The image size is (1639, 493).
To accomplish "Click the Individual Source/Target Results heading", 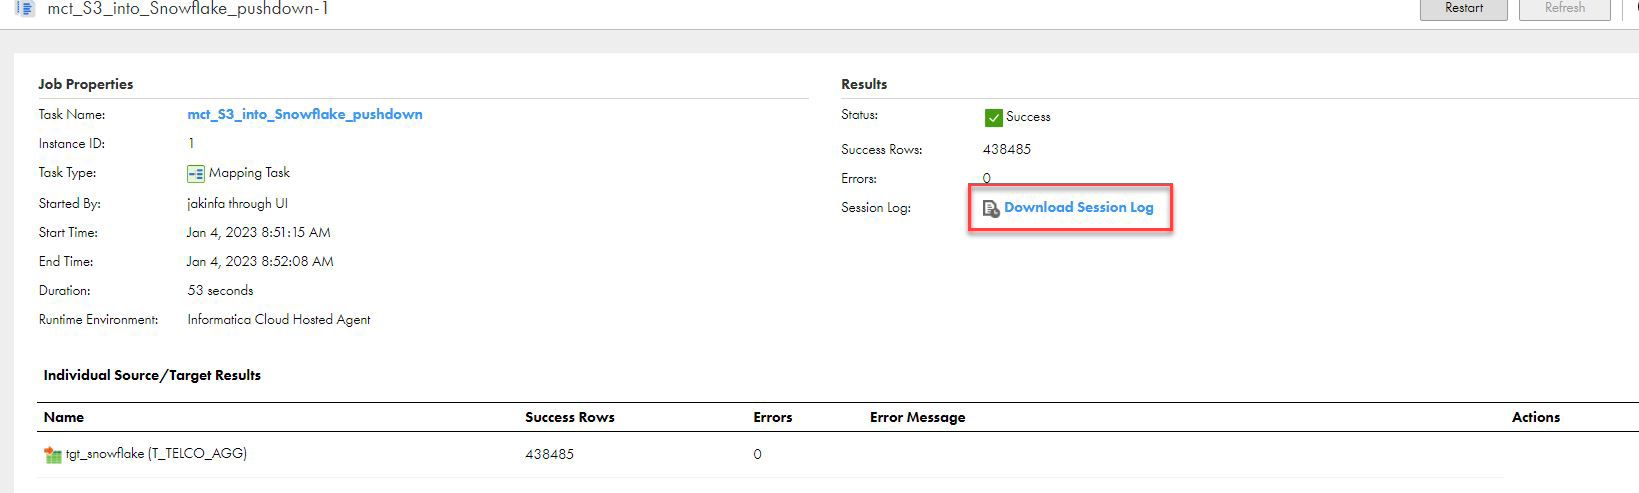I will click(x=152, y=376).
